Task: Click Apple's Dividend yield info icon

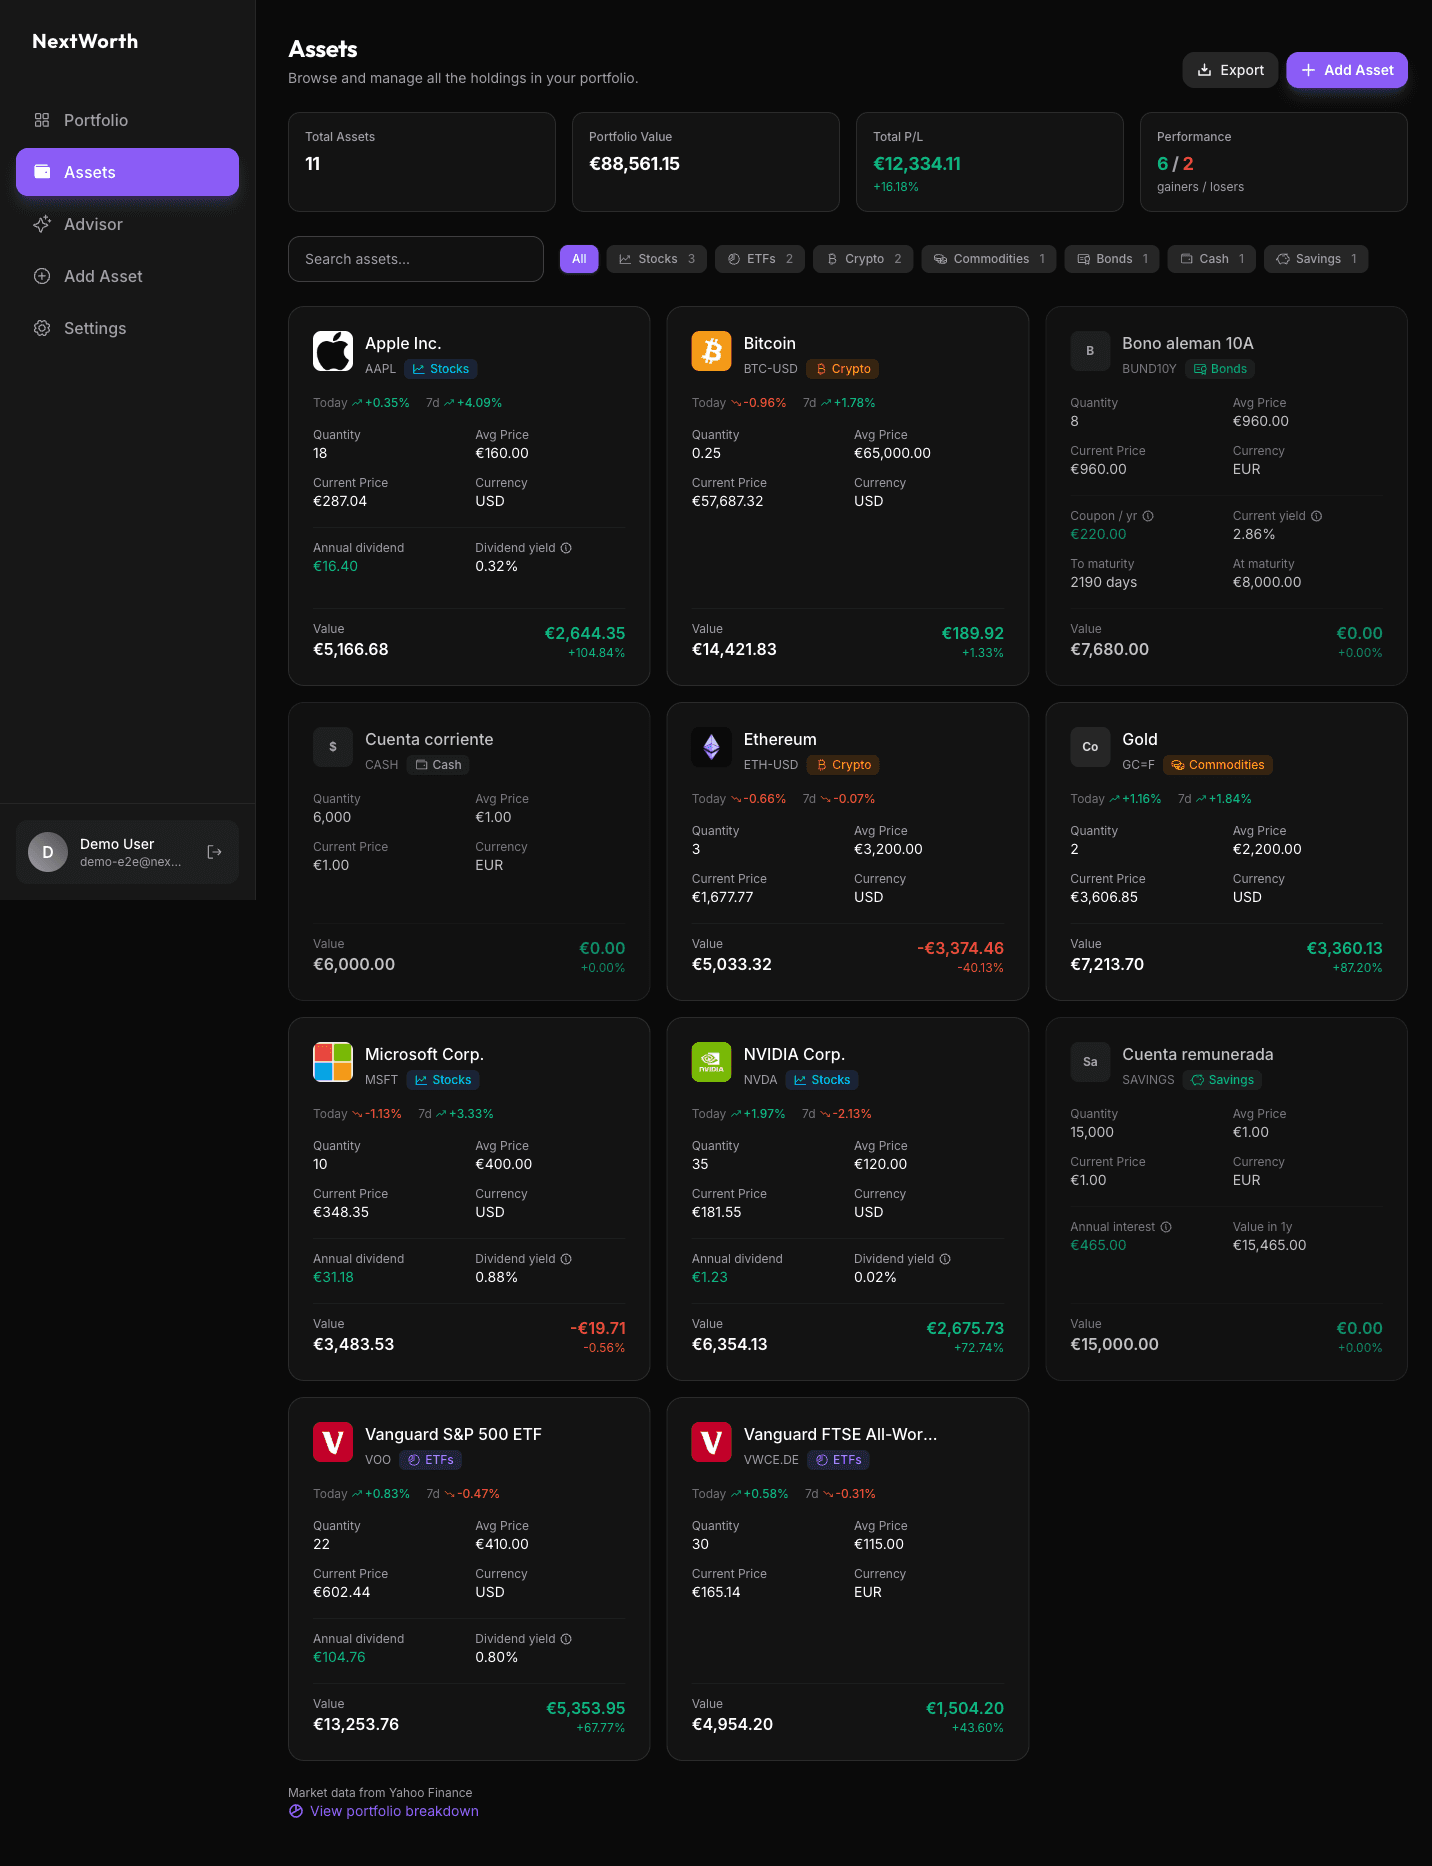Action: (x=566, y=548)
